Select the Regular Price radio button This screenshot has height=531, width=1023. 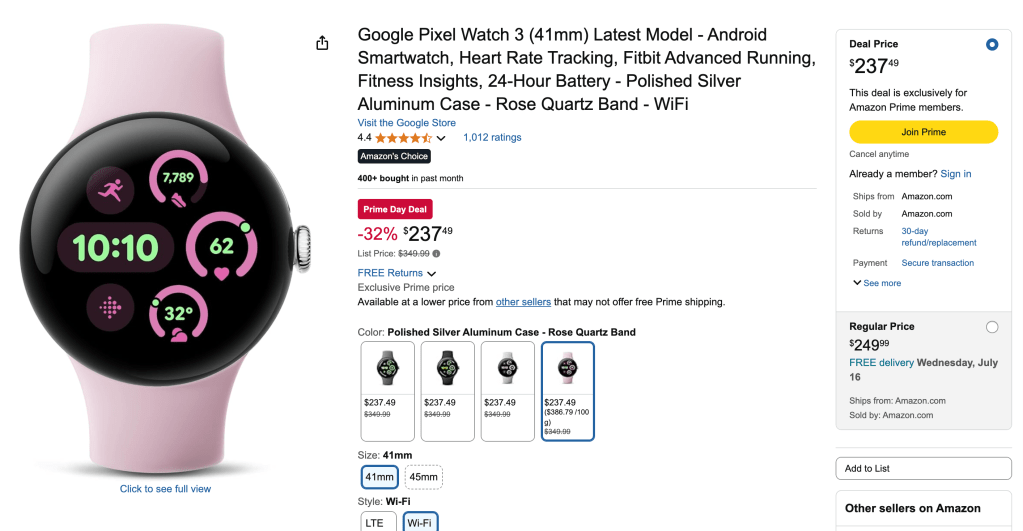point(991,327)
